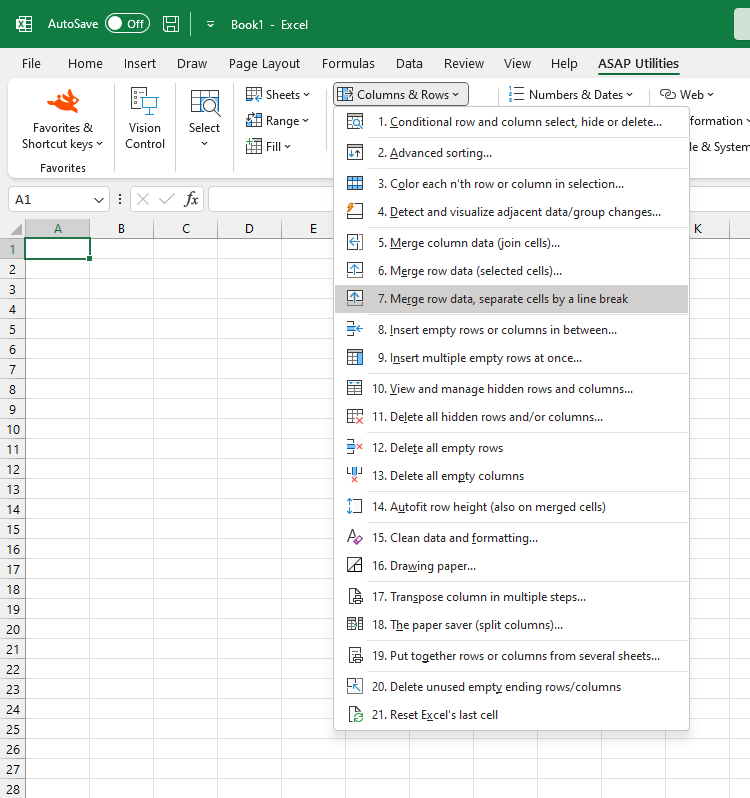750x798 pixels.
Task: Click Color each n'th row icon
Action: pyautogui.click(x=355, y=184)
